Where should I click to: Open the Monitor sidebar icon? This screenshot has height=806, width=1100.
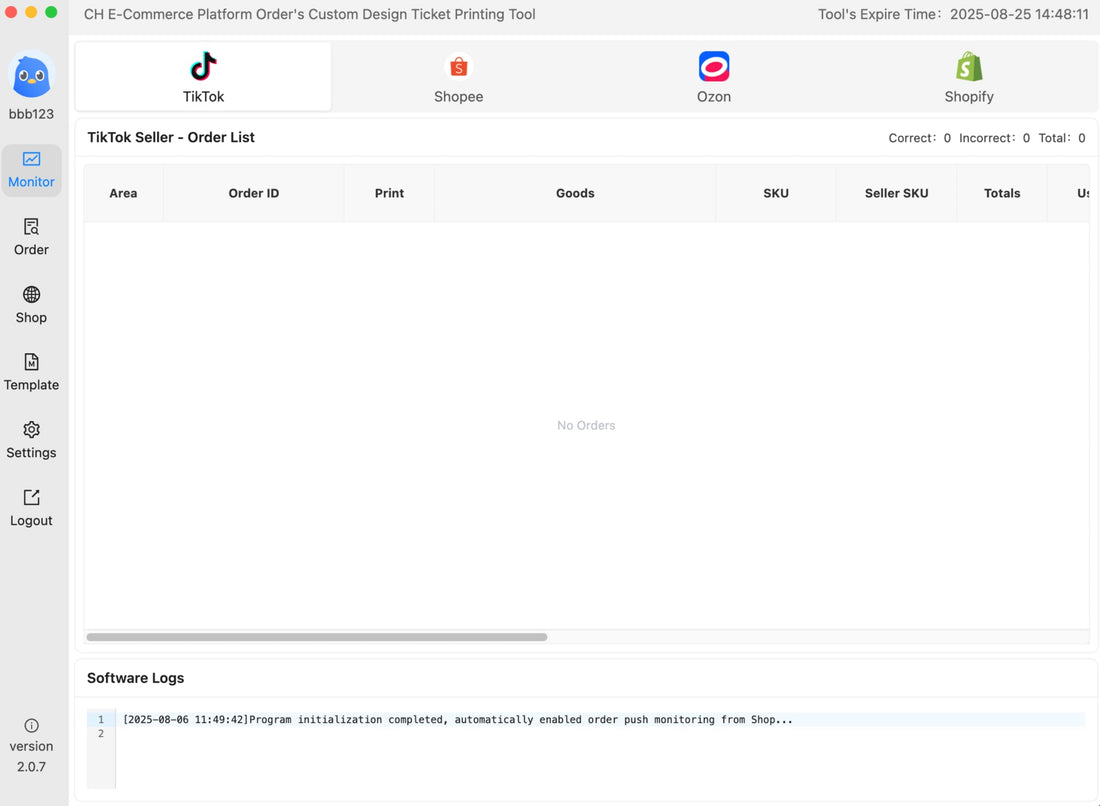tap(31, 159)
